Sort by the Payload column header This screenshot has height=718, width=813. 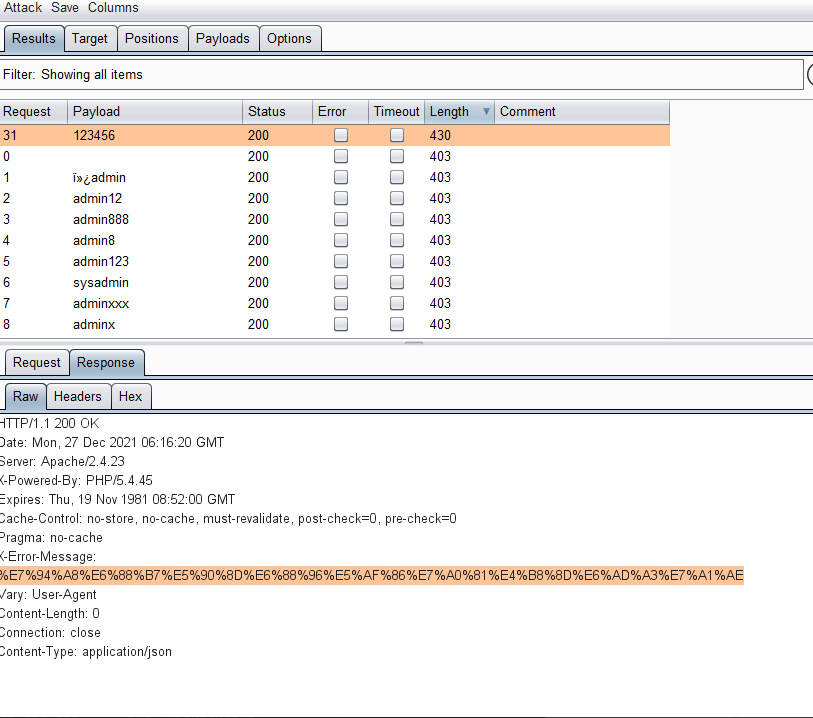click(x=155, y=111)
